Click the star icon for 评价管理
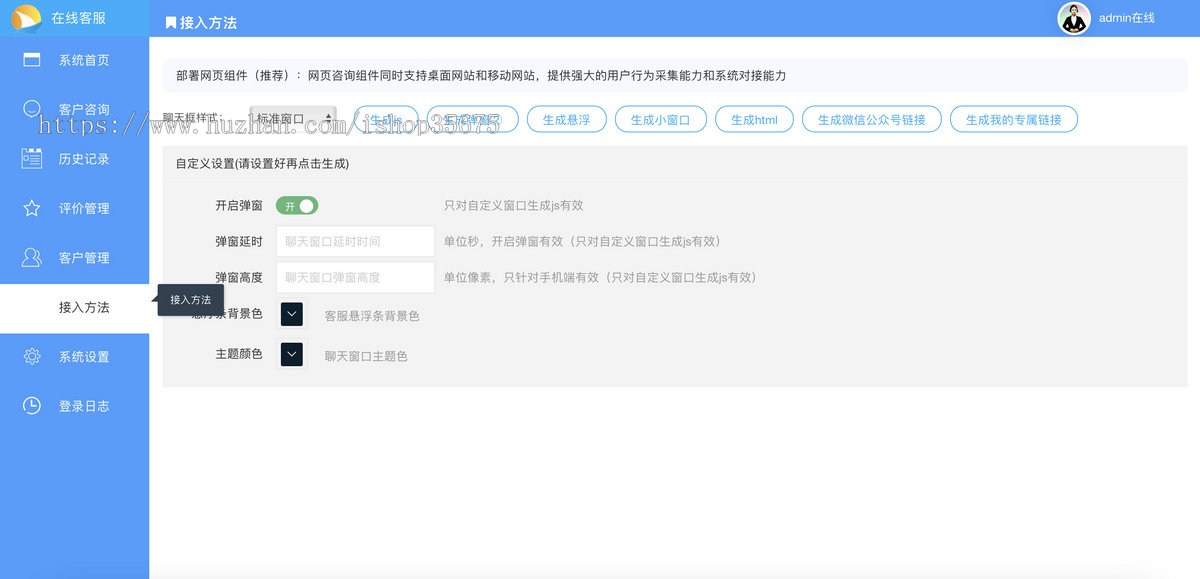The image size is (1200, 579). coord(32,208)
